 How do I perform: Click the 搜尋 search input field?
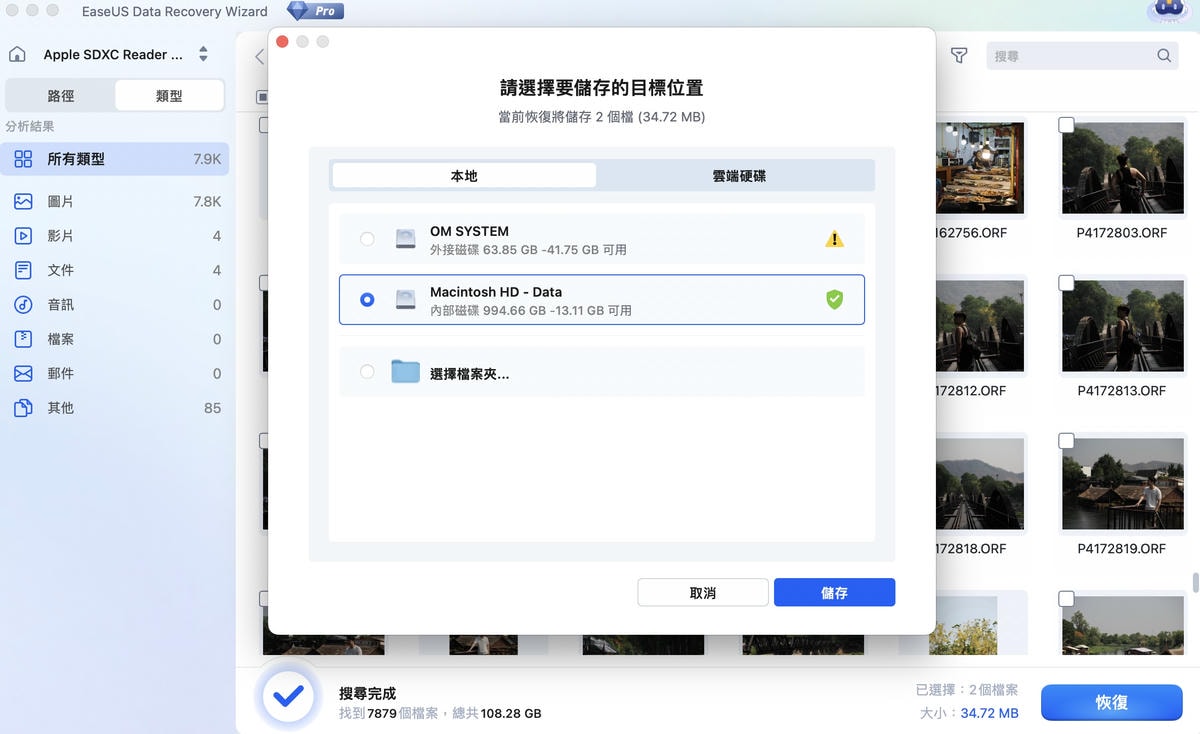1070,56
